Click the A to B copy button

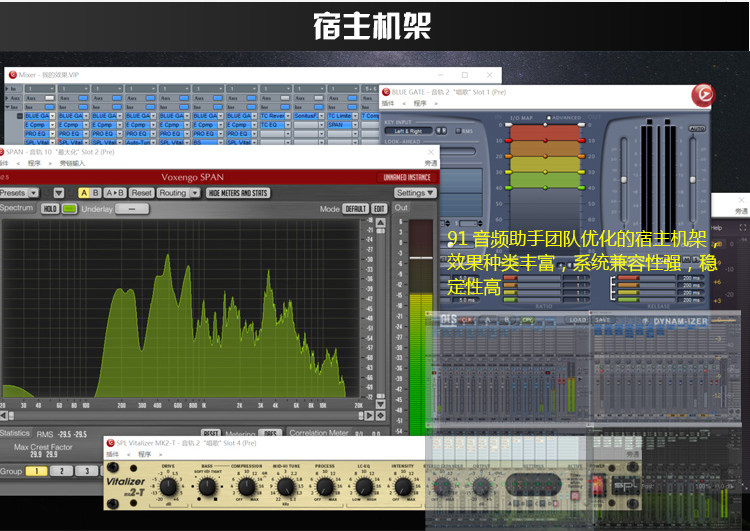(x=115, y=193)
